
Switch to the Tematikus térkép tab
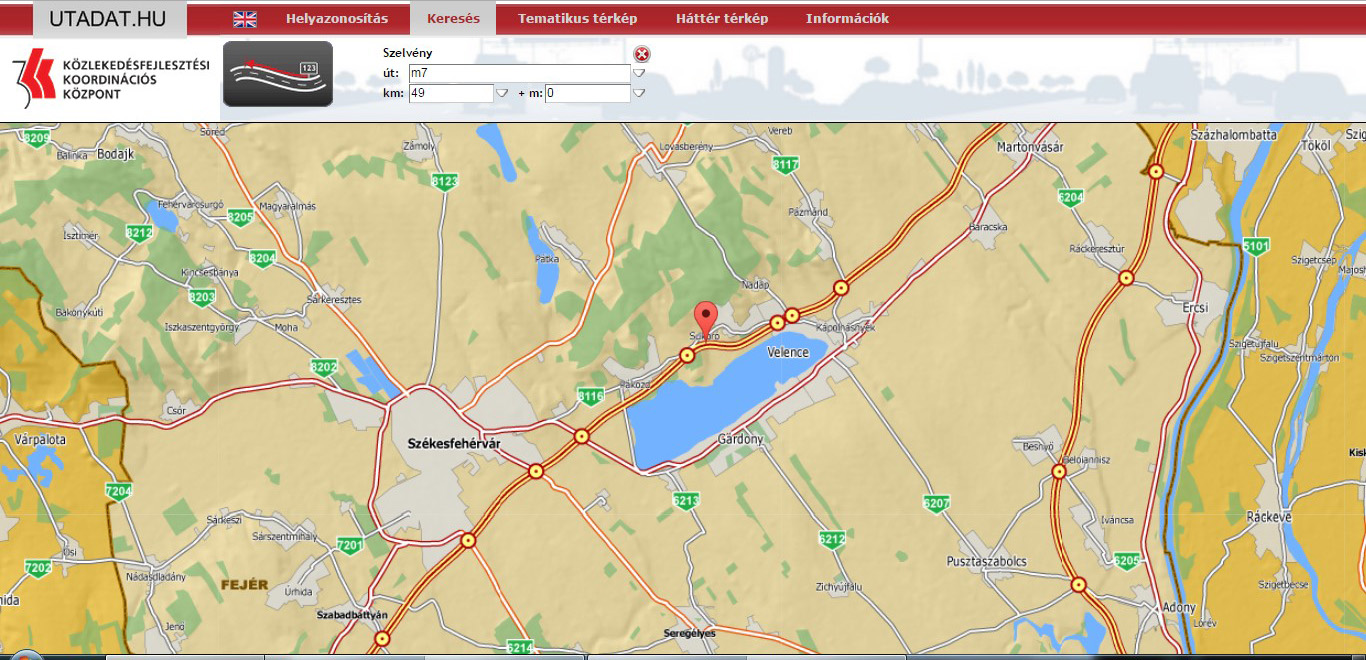pyautogui.click(x=577, y=19)
